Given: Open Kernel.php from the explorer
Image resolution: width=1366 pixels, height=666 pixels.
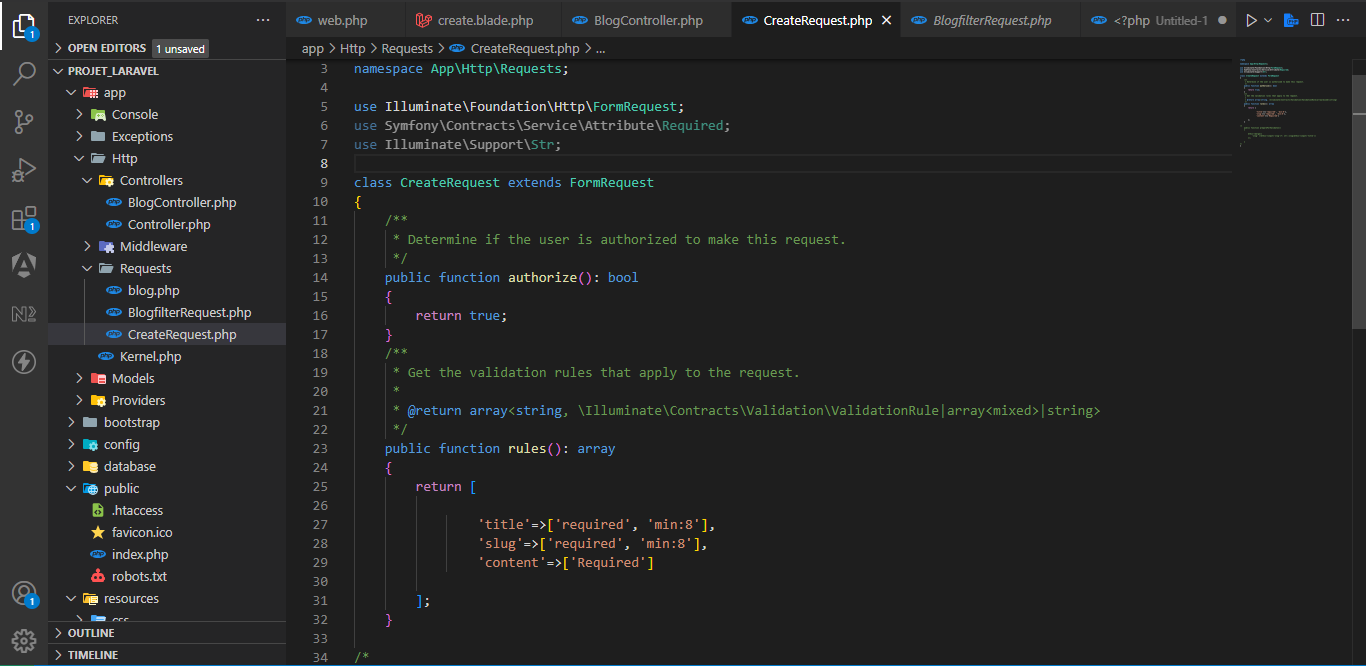Looking at the screenshot, I should pyautogui.click(x=150, y=357).
